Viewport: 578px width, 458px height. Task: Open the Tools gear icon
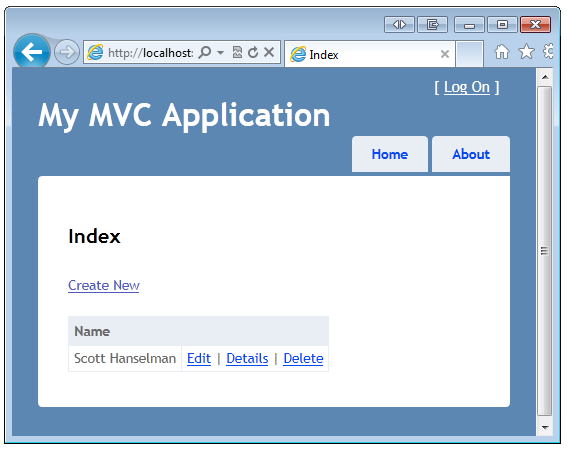549,52
